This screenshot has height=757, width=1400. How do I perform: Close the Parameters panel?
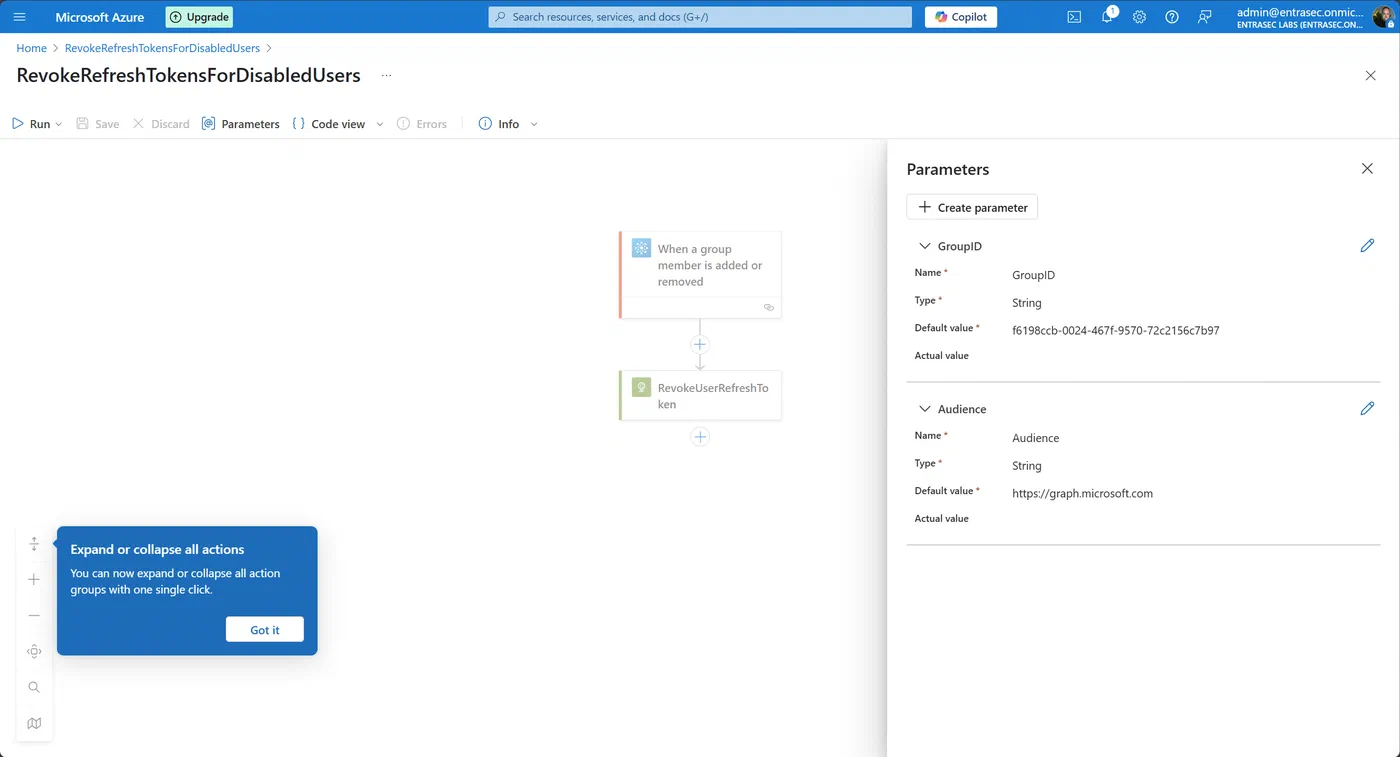point(1367,169)
